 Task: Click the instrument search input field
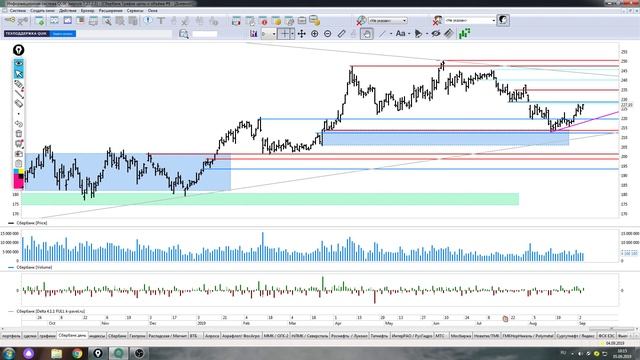204,34
